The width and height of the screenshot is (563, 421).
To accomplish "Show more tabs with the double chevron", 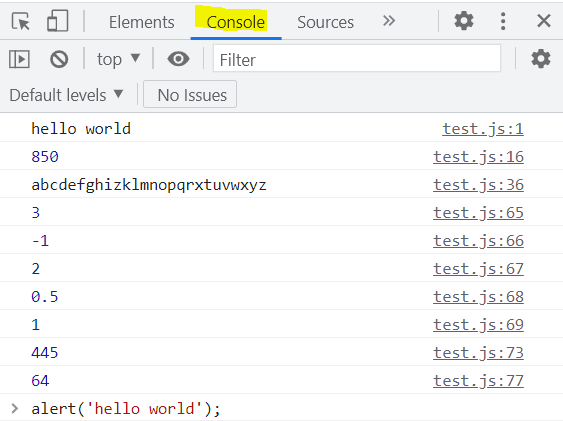I will click(x=389, y=21).
